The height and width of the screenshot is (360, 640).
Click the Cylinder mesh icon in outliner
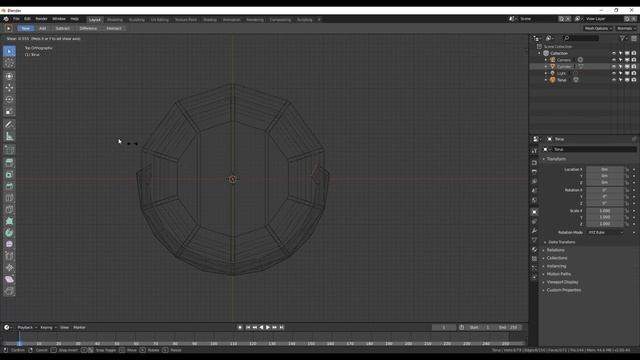tap(553, 67)
